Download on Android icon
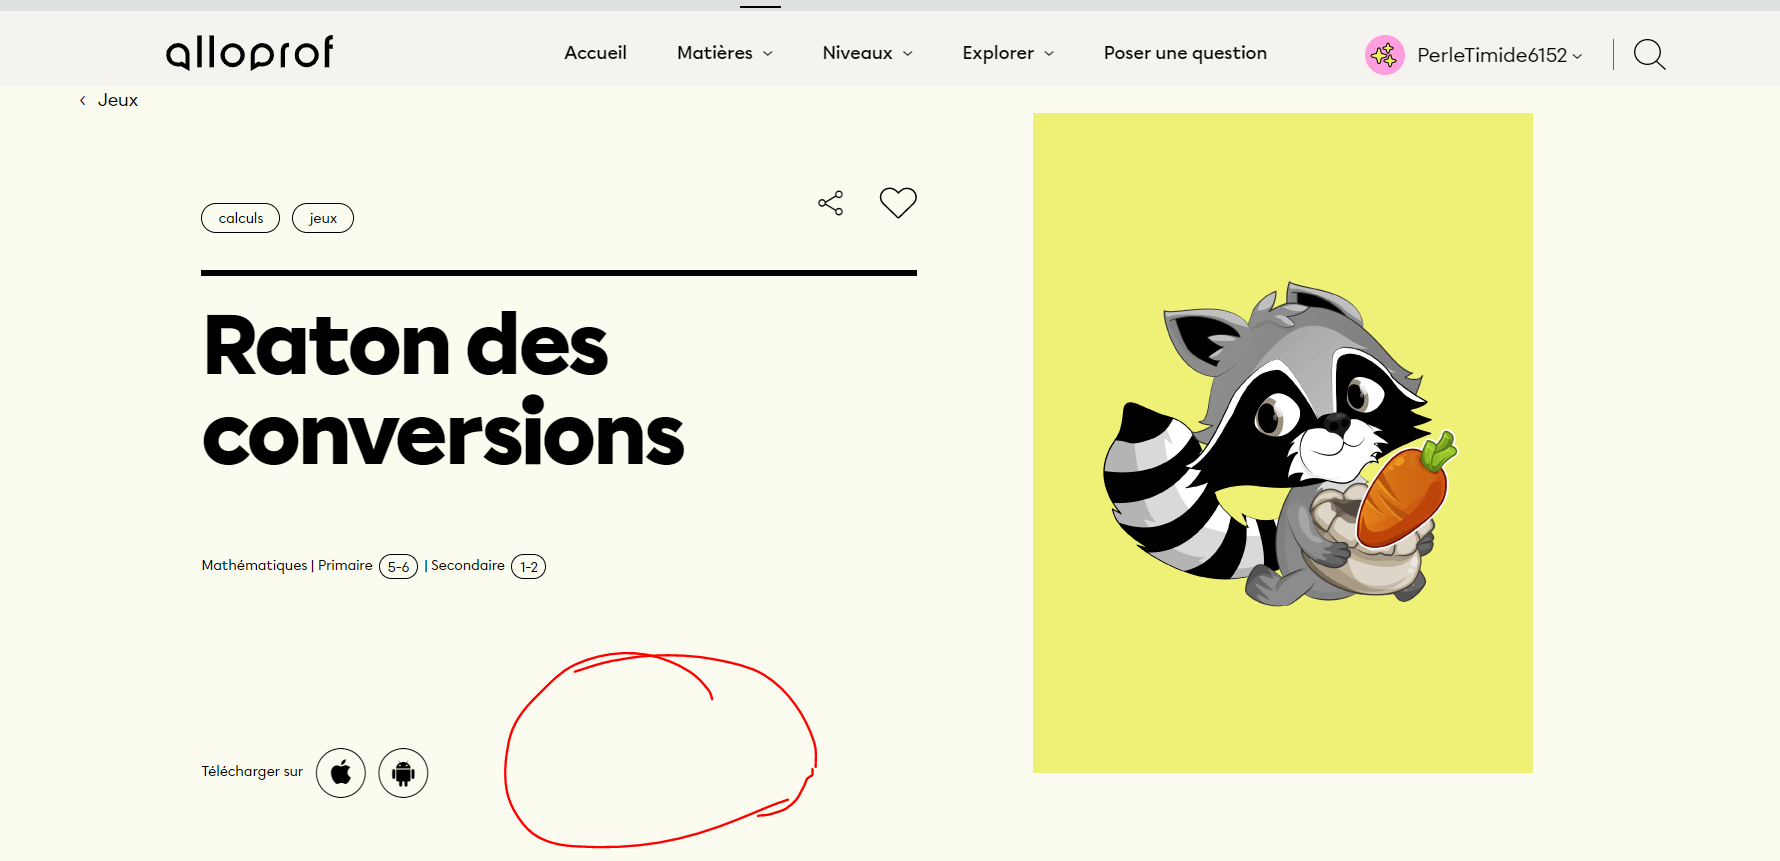 tap(403, 773)
